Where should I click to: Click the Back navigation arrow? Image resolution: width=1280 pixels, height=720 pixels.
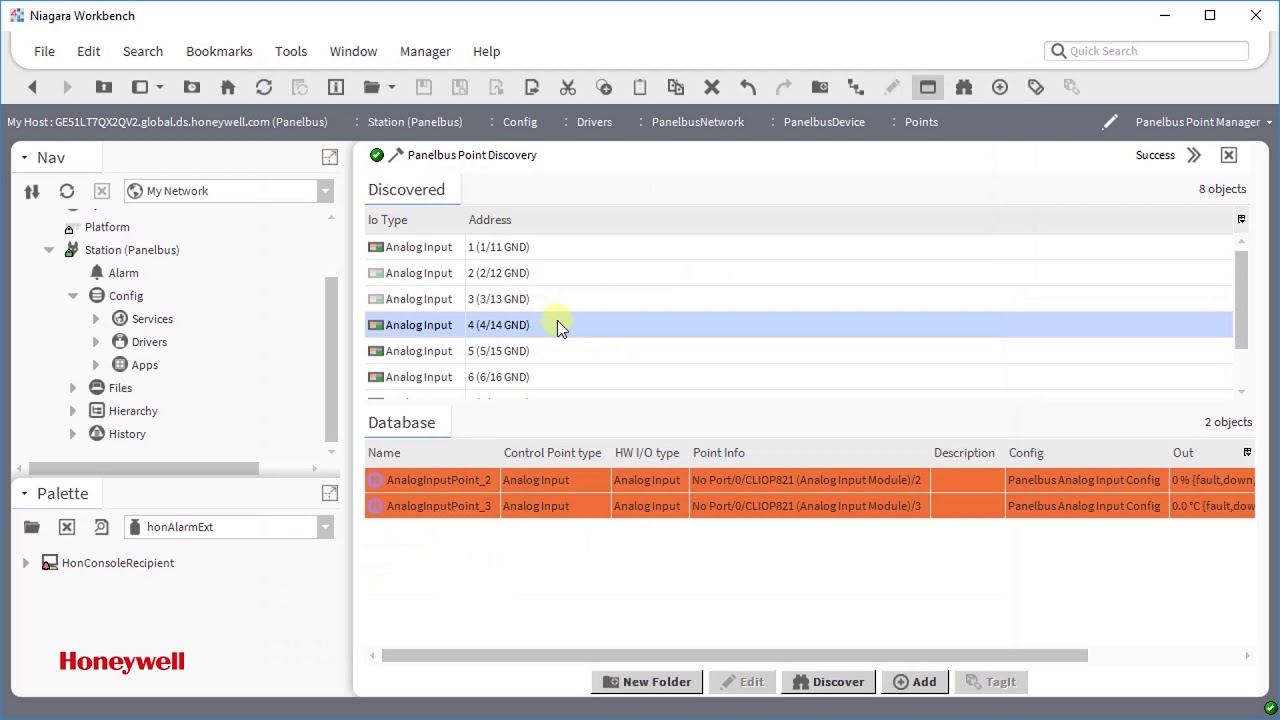[32, 87]
